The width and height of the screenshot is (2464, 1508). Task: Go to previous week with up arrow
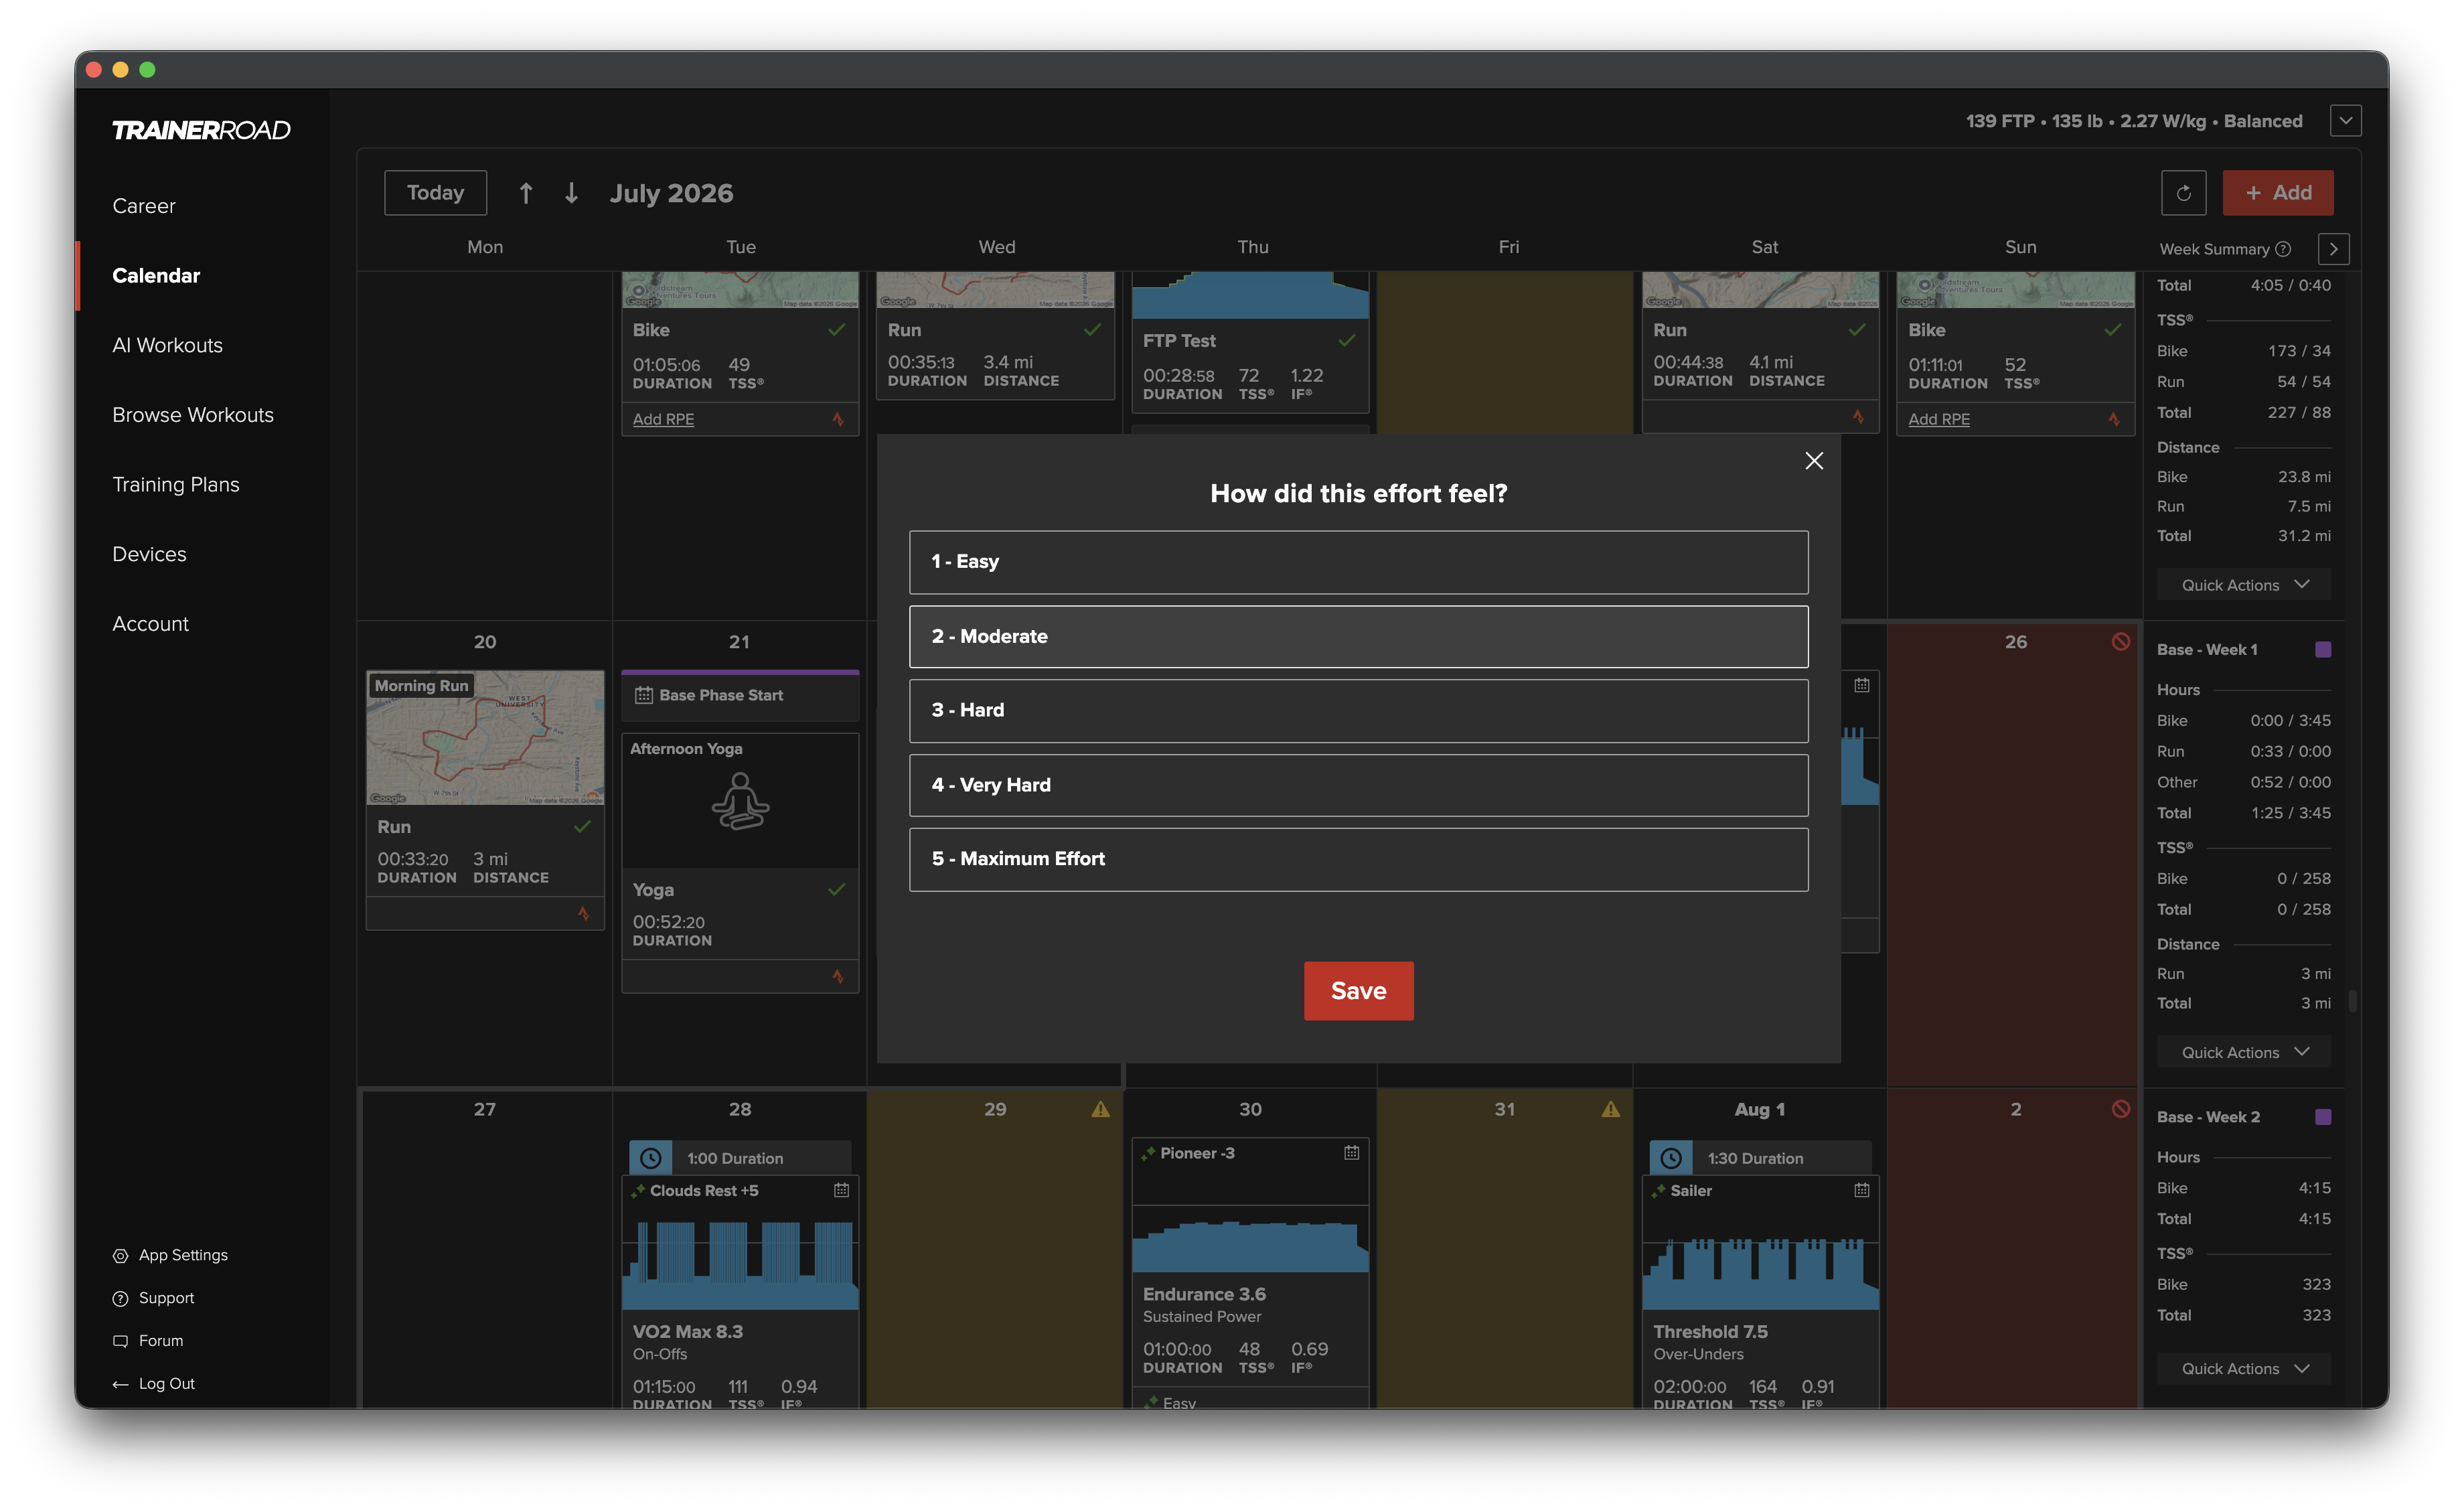(526, 193)
